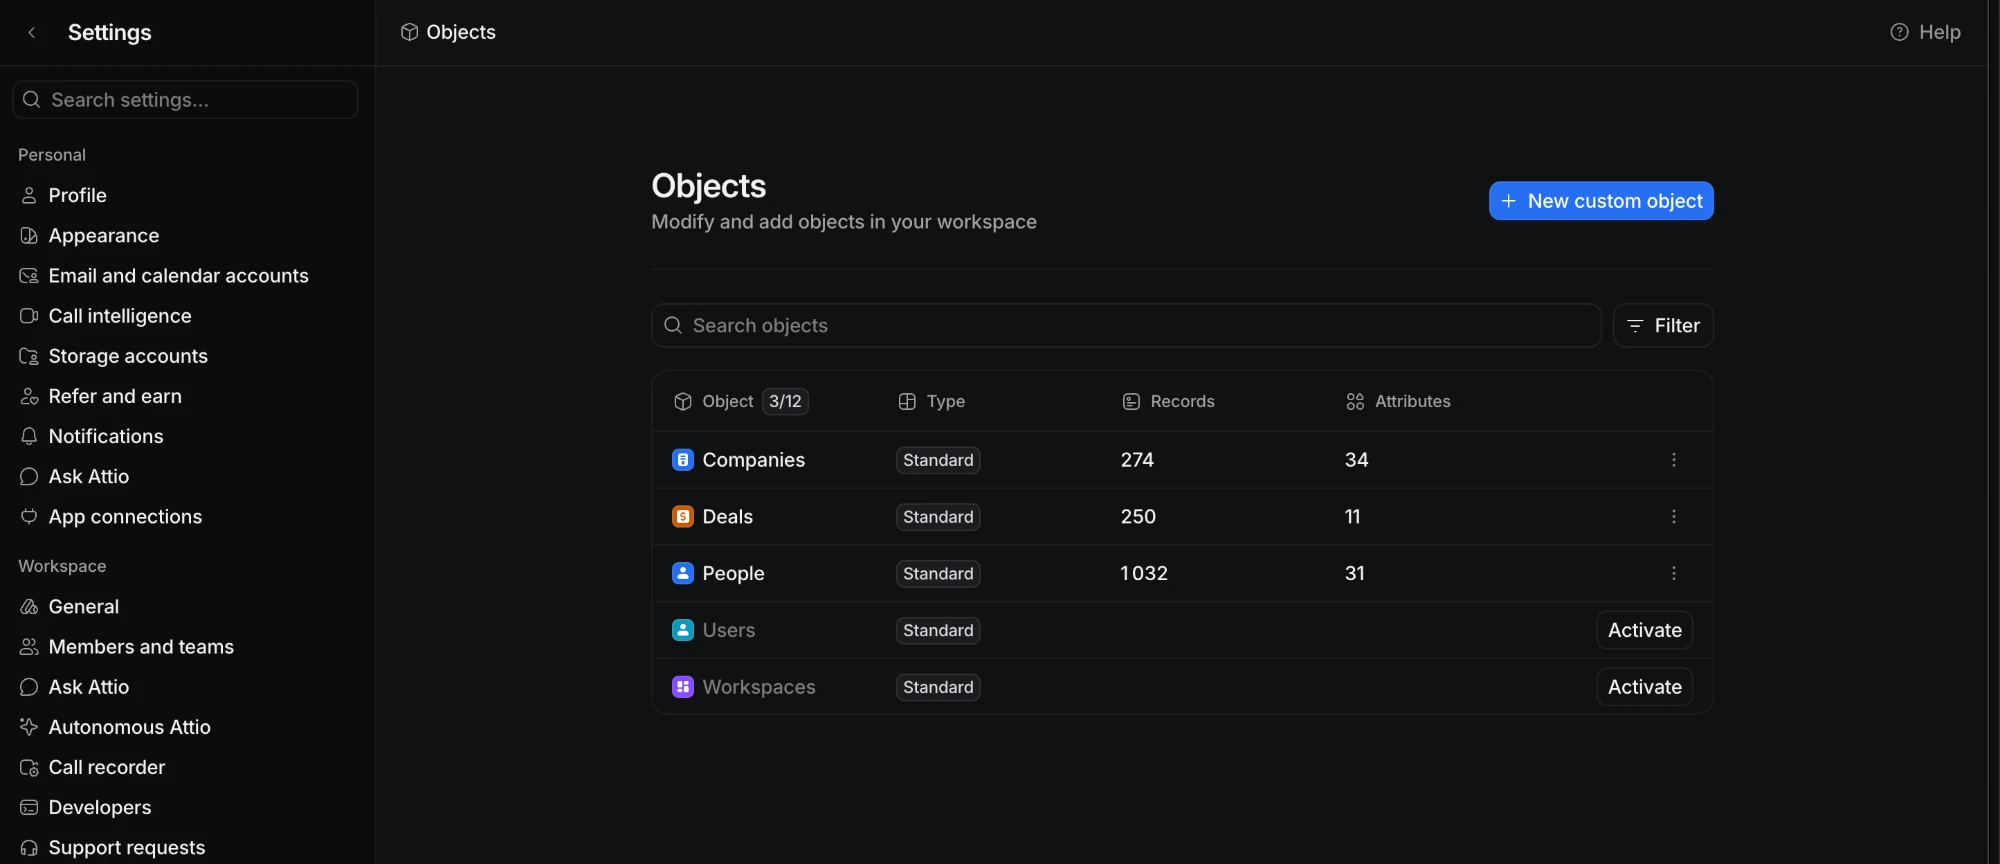Screen dimensions: 2000x864
Task: Click the Email and calendar accounts icon
Action: point(29,275)
